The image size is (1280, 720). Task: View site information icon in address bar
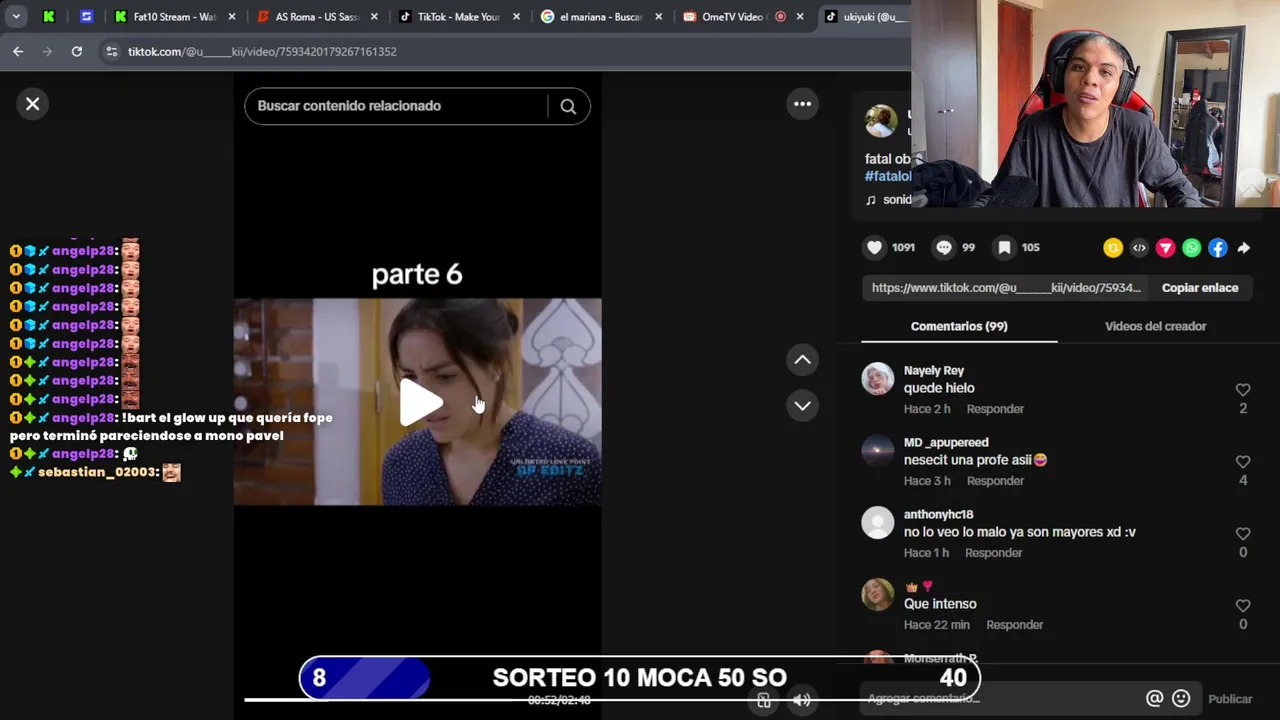[111, 51]
